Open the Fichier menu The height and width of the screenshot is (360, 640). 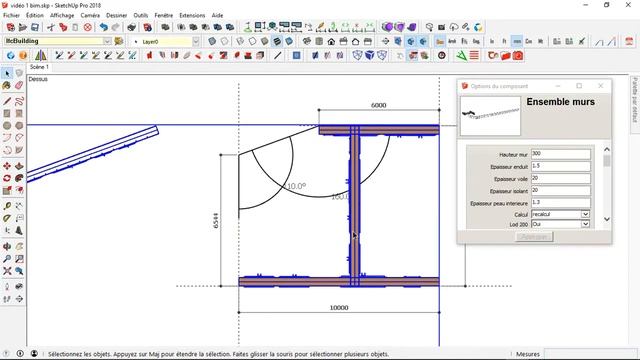[11, 15]
